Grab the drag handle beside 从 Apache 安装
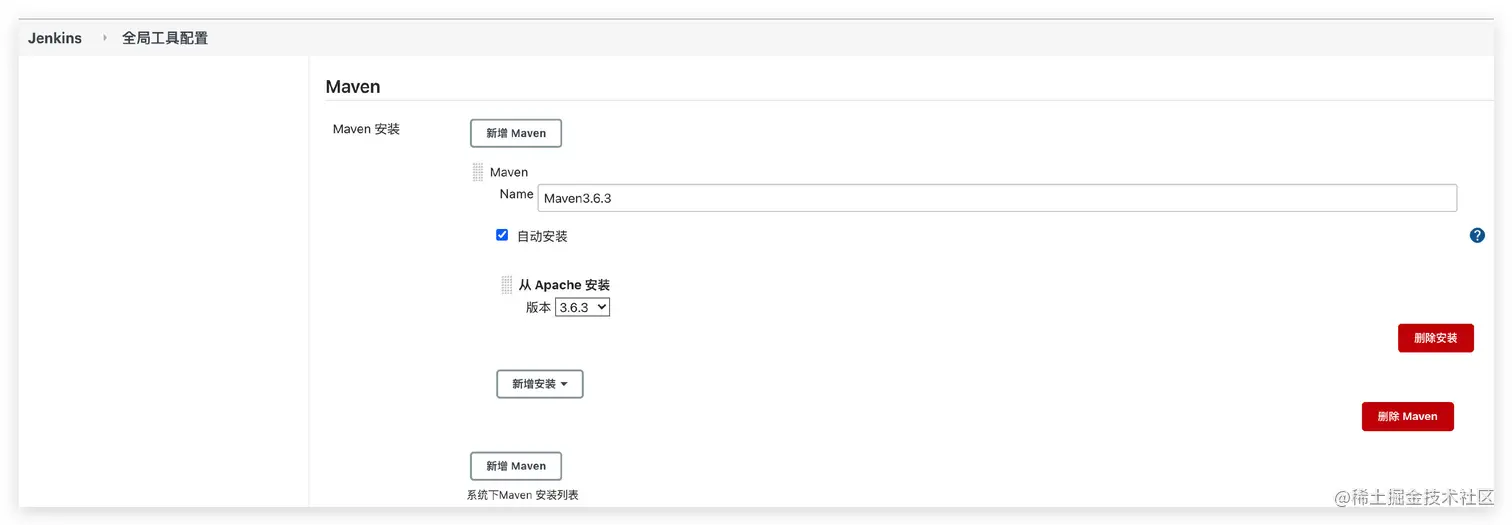Viewport: 1512px width, 525px height. tap(507, 285)
